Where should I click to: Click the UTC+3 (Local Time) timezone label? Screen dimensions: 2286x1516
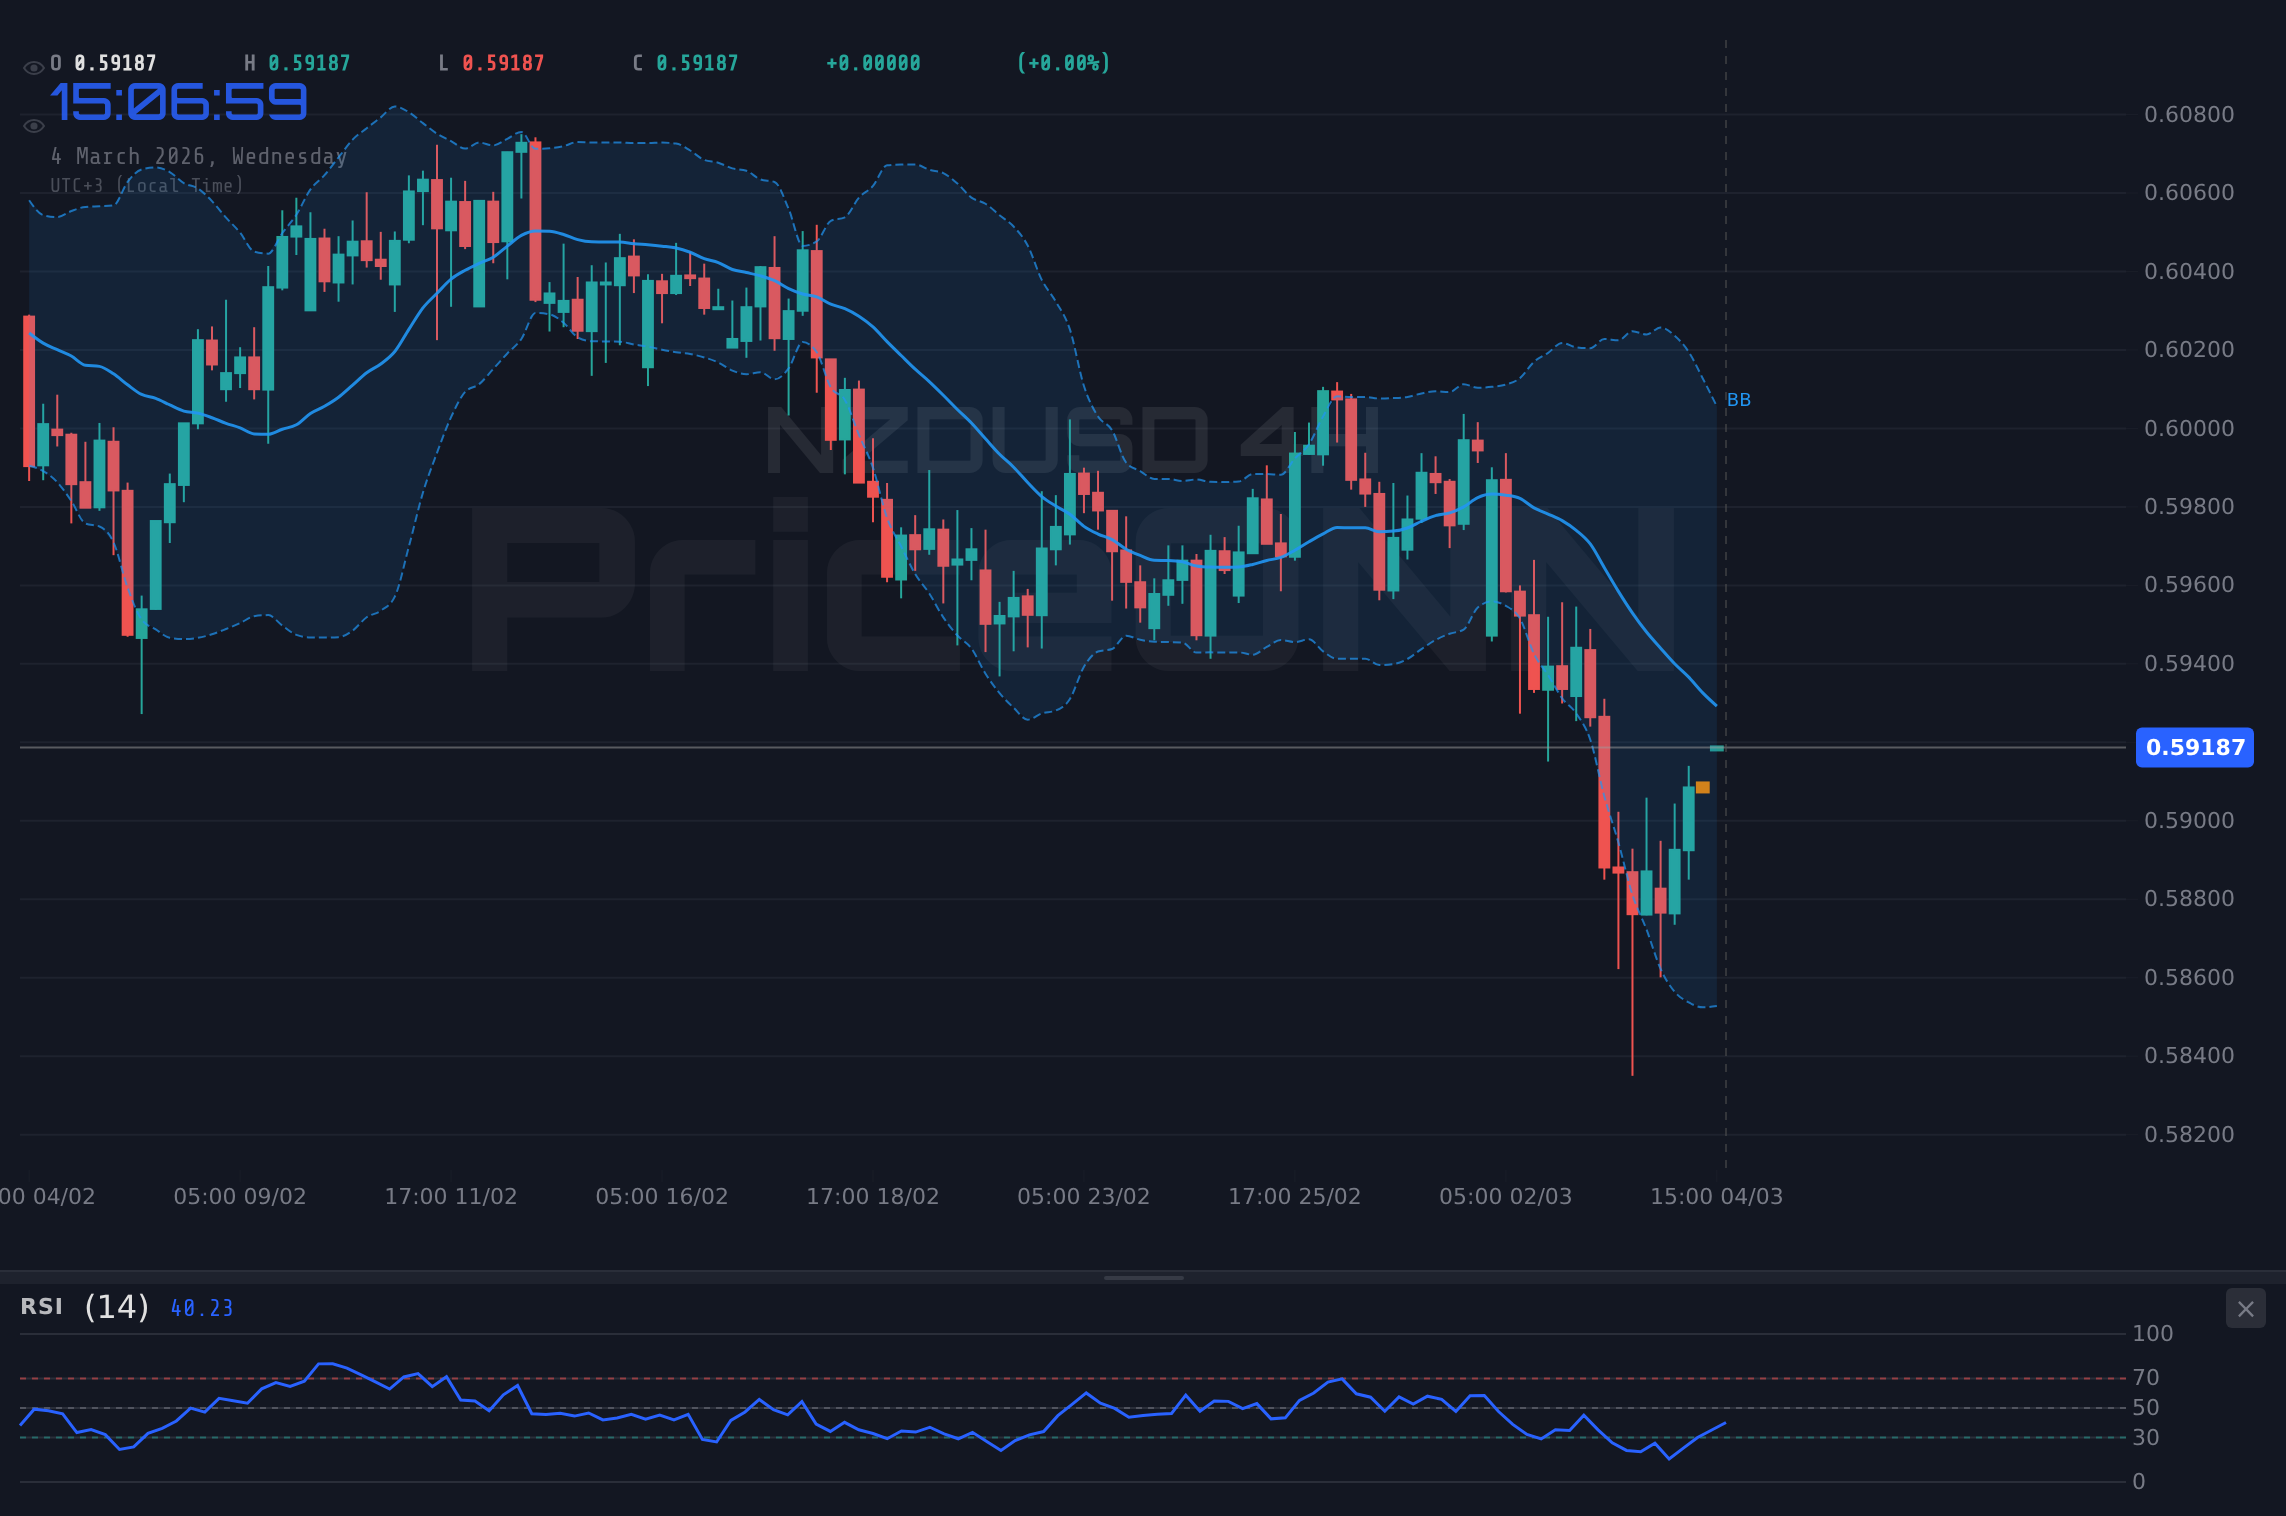pos(146,185)
